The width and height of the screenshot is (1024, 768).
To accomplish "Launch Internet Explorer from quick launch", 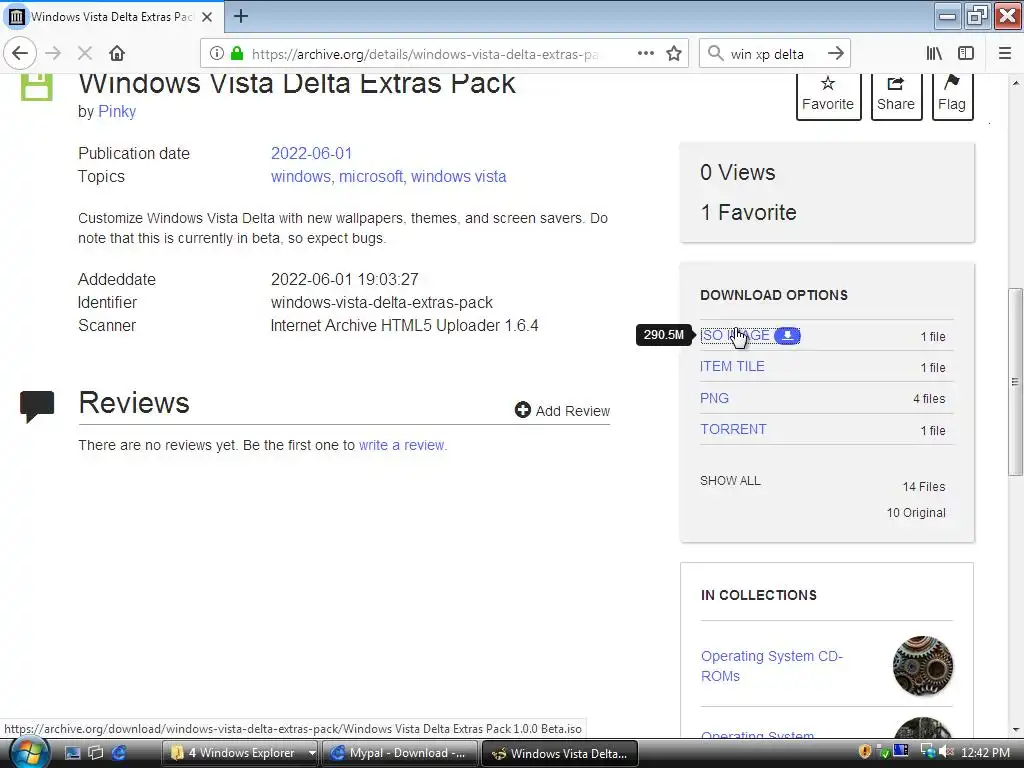I will pyautogui.click(x=119, y=753).
